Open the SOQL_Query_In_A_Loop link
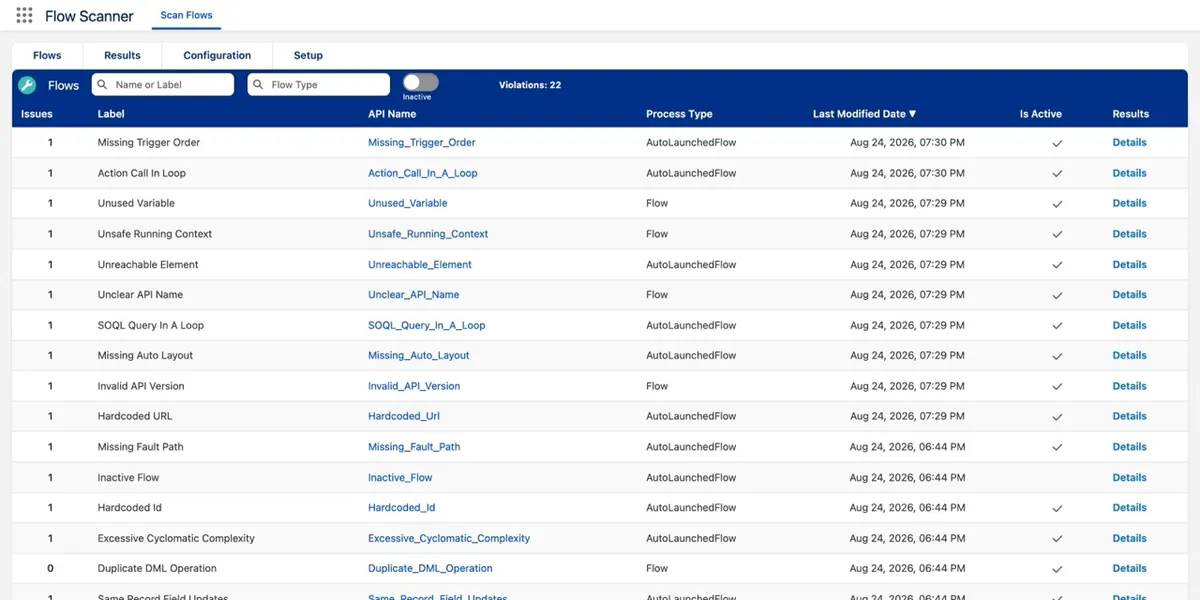This screenshot has width=1200, height=600. click(427, 325)
